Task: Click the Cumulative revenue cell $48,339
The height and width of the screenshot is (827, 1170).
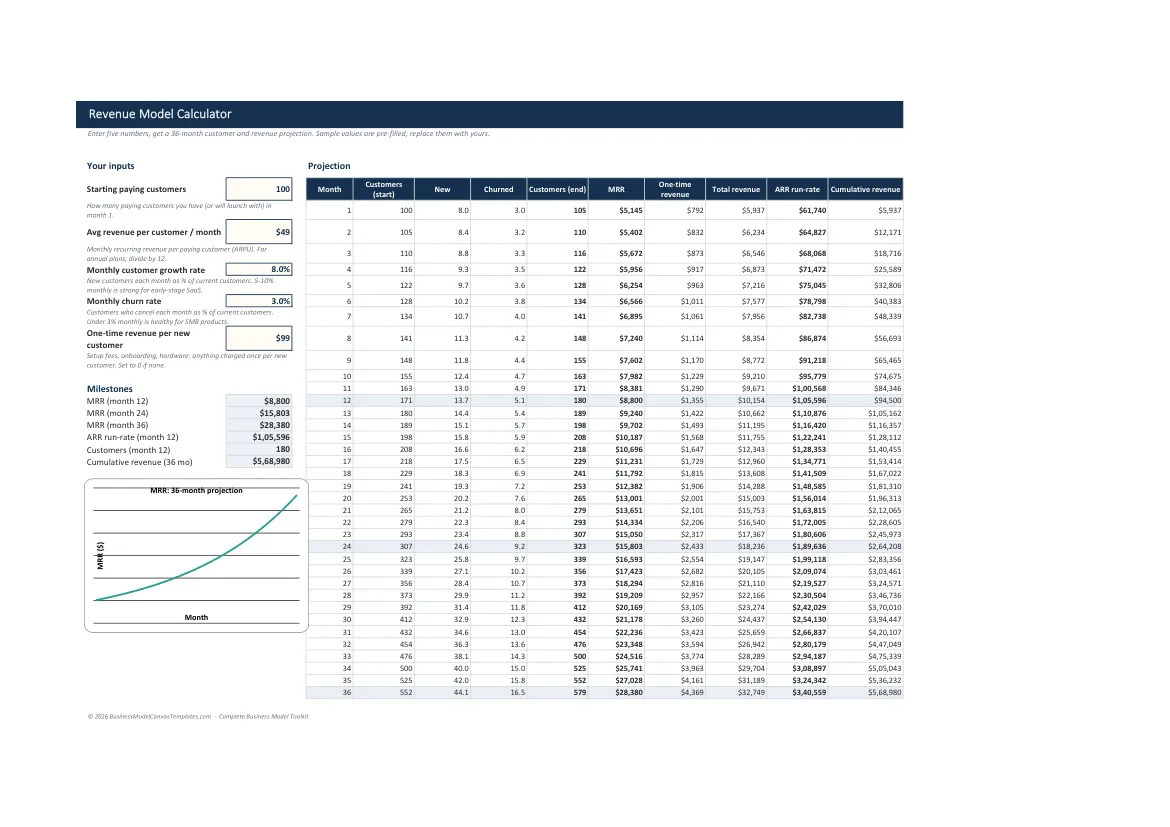Action: (x=866, y=316)
